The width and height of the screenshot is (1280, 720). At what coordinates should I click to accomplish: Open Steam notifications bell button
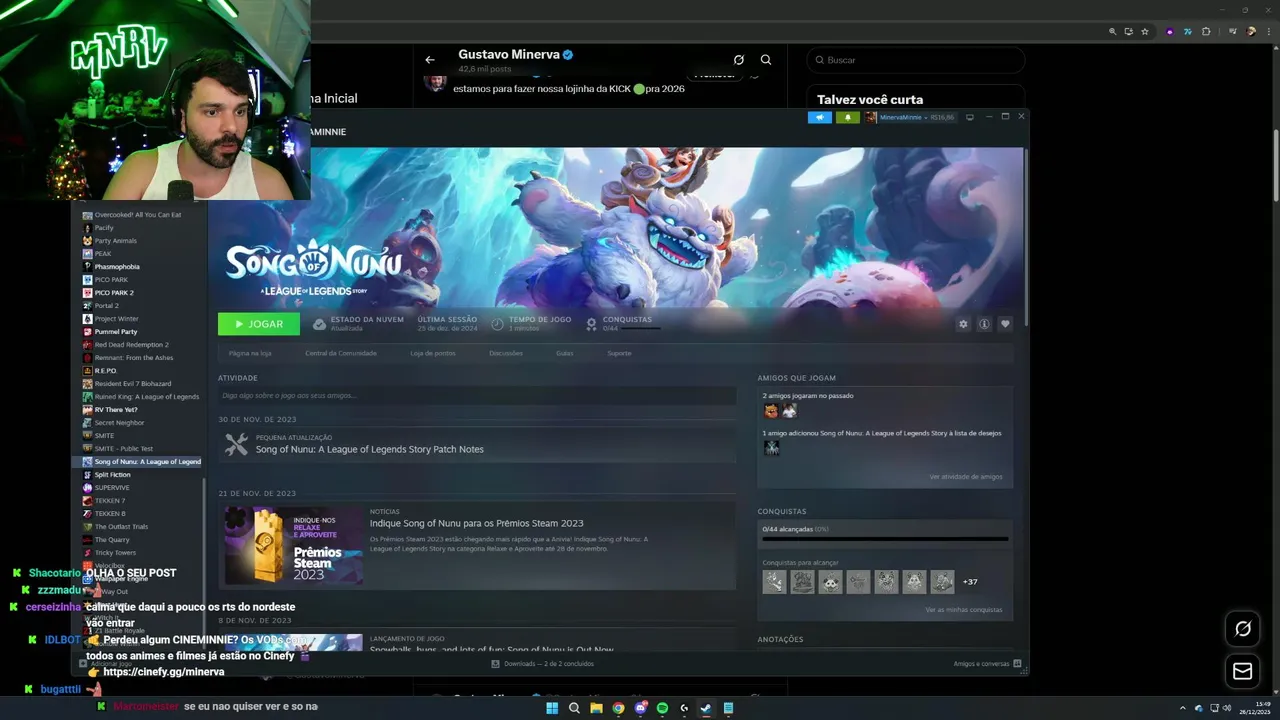point(848,117)
